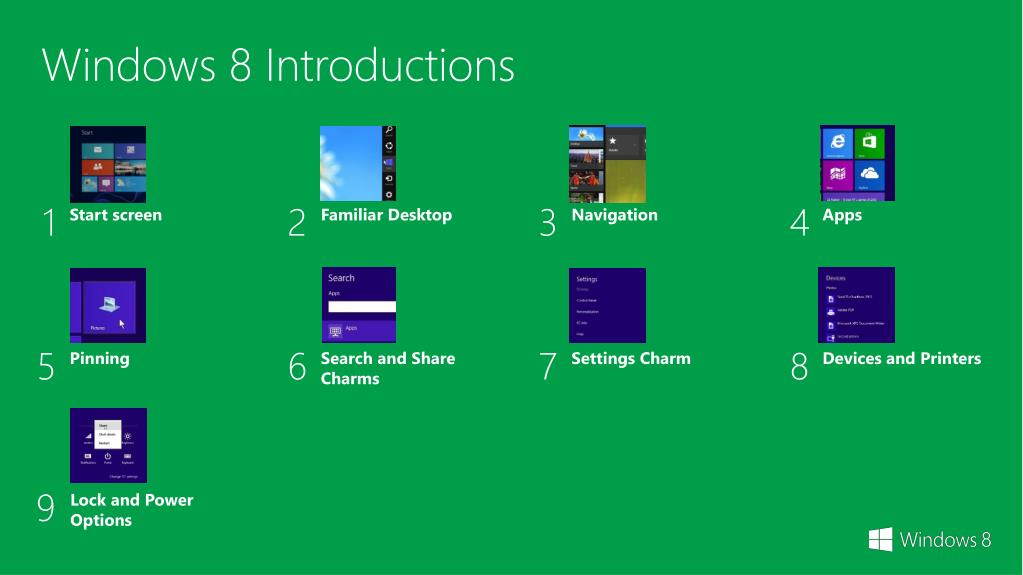Open the Start screen thumbnail
The height and width of the screenshot is (575, 1023).
coord(108,164)
